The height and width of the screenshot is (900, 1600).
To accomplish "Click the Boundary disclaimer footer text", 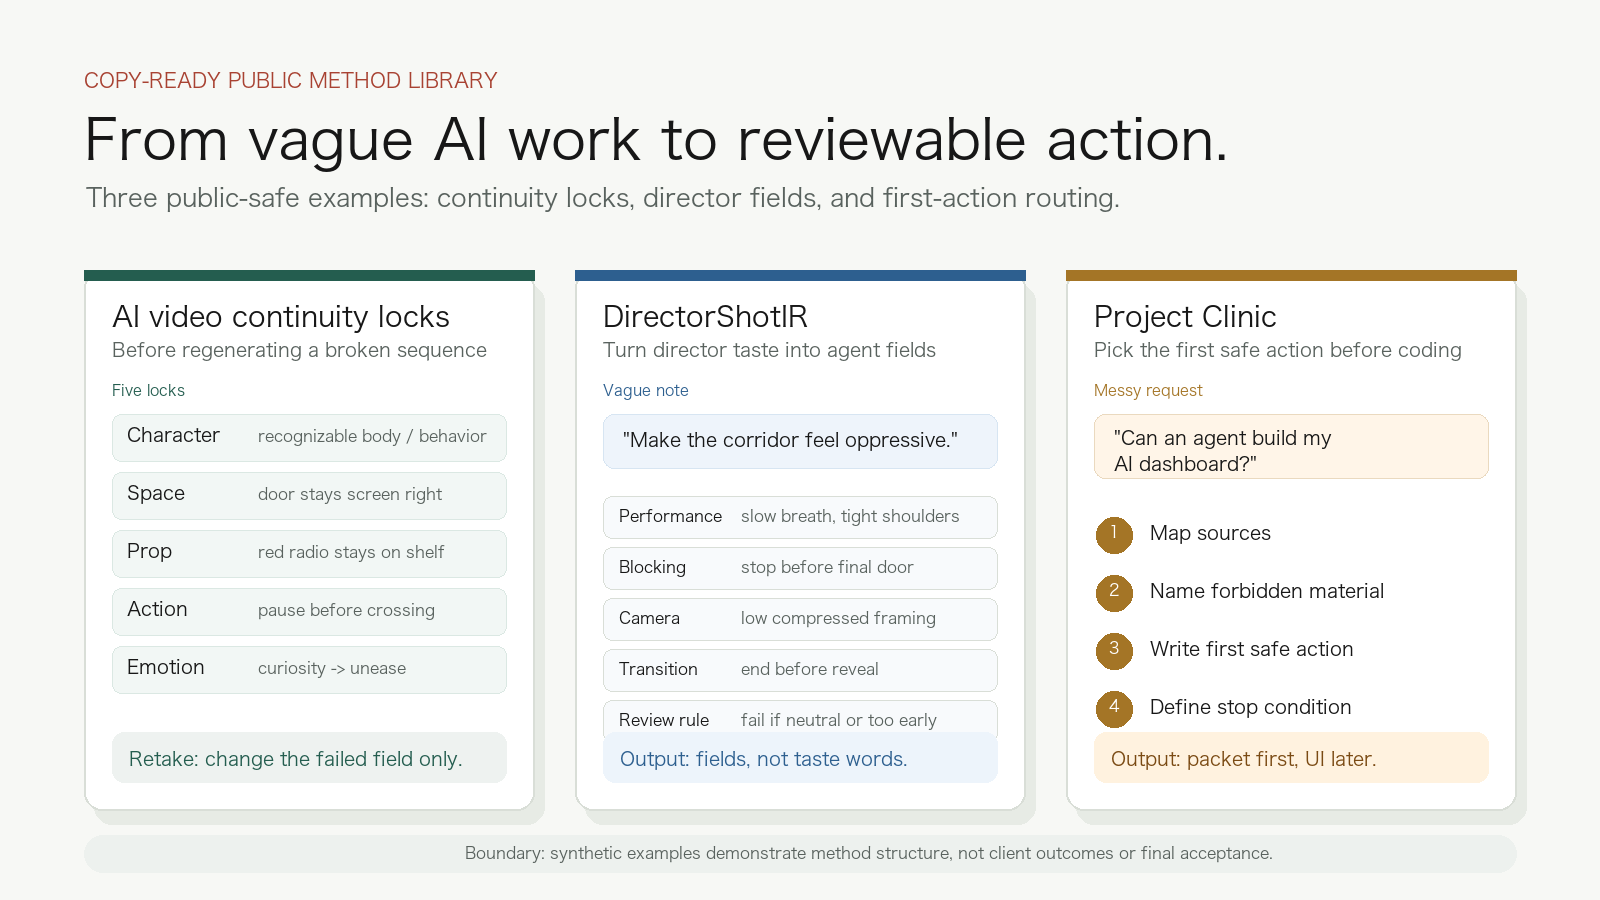I will pos(868,854).
